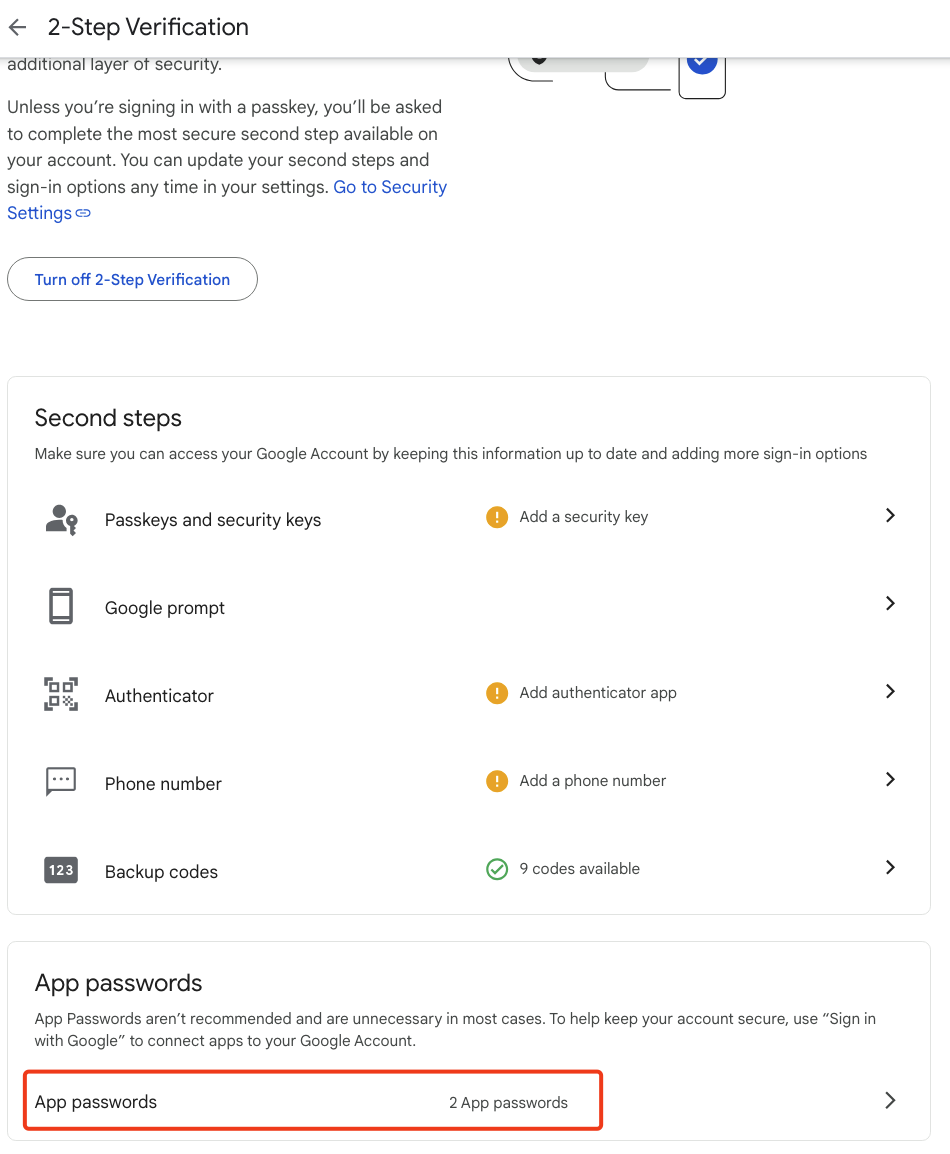The image size is (950, 1154).
Task: Open the Go to Security Settings link
Action: (227, 200)
